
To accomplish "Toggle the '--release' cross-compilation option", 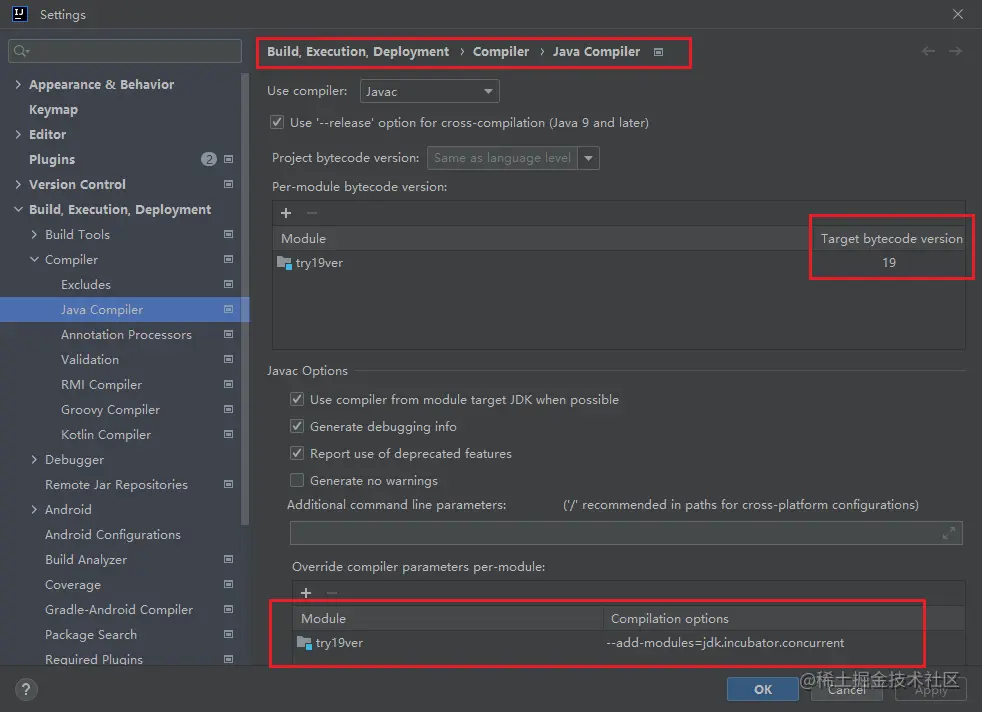I will pyautogui.click(x=277, y=122).
